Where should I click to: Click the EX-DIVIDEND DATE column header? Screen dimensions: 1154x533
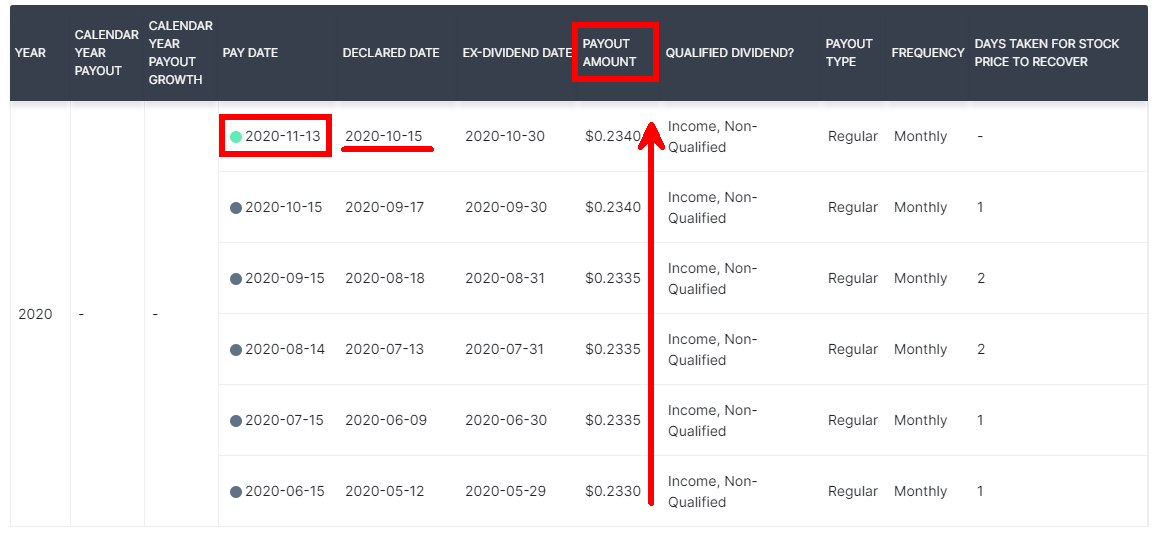tap(517, 53)
